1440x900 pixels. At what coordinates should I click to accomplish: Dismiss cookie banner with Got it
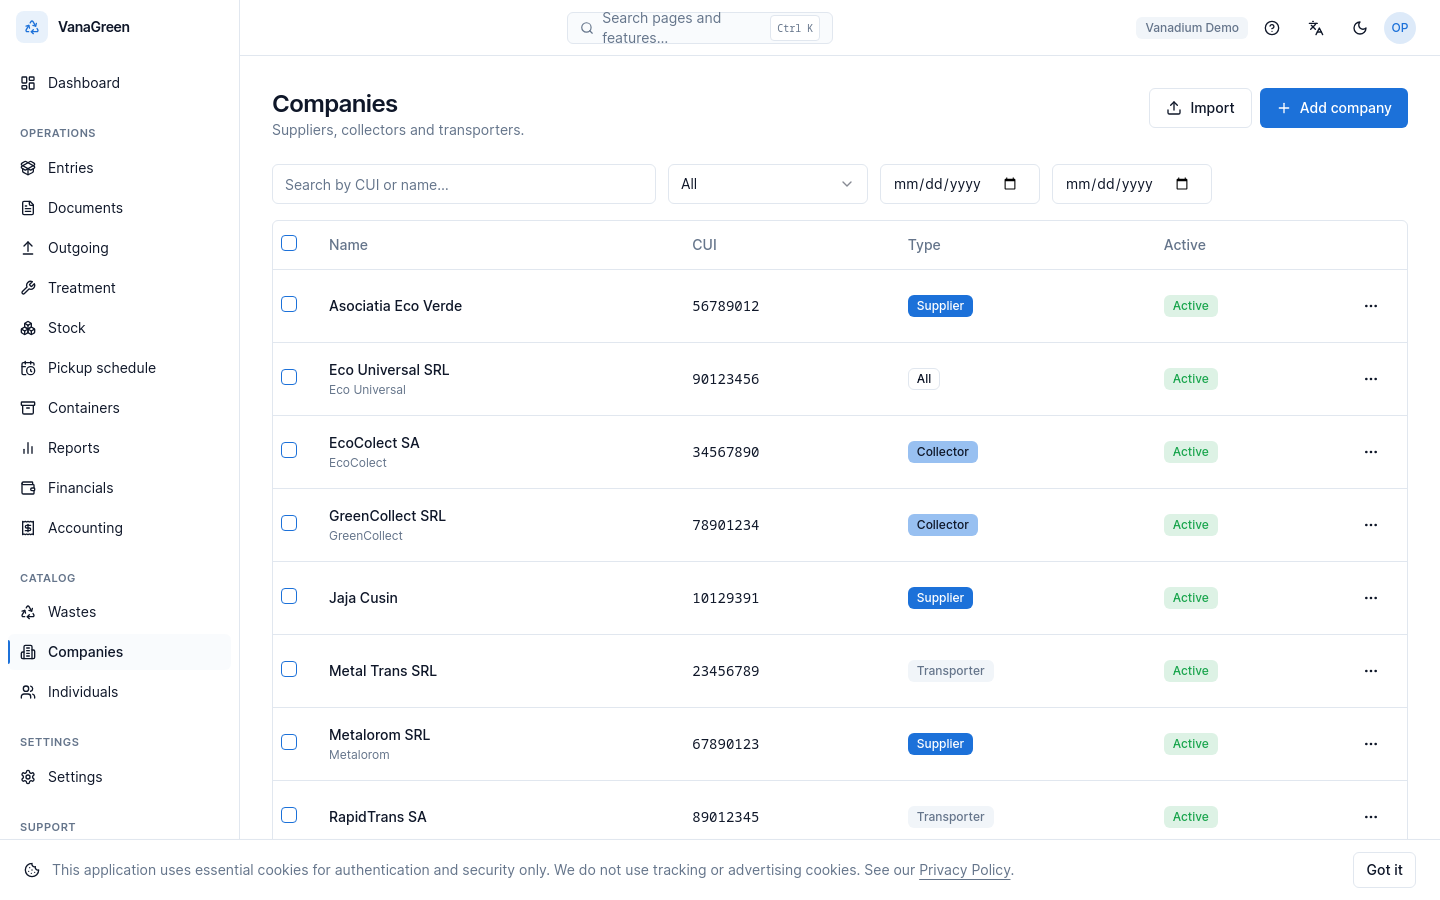click(1384, 870)
